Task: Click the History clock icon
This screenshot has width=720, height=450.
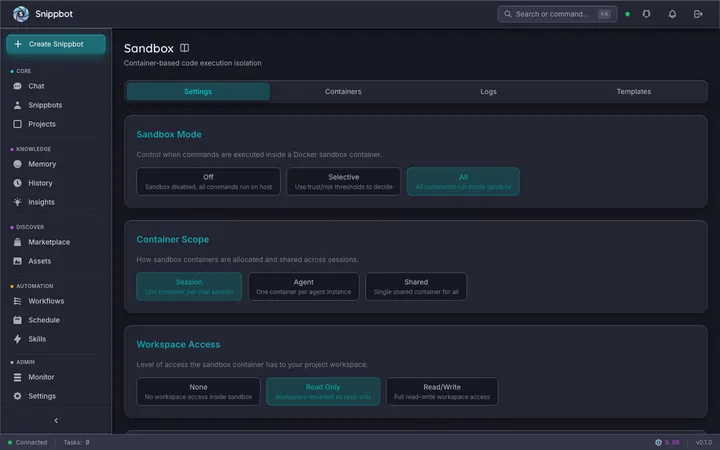Action: point(17,183)
